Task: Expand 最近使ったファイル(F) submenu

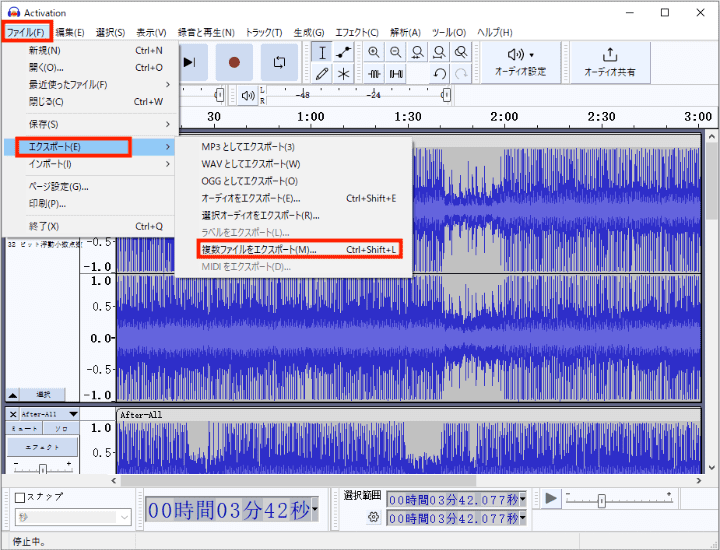Action: point(90,84)
